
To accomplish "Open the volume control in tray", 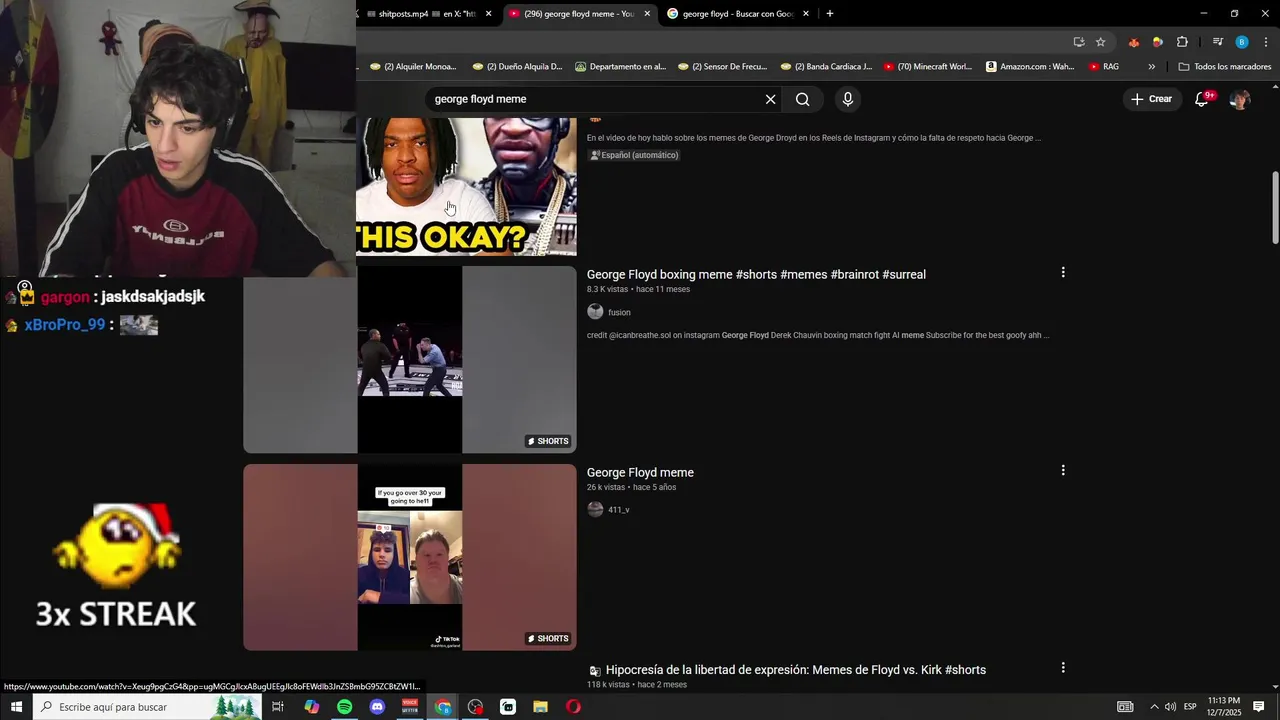I will pos(1170,707).
